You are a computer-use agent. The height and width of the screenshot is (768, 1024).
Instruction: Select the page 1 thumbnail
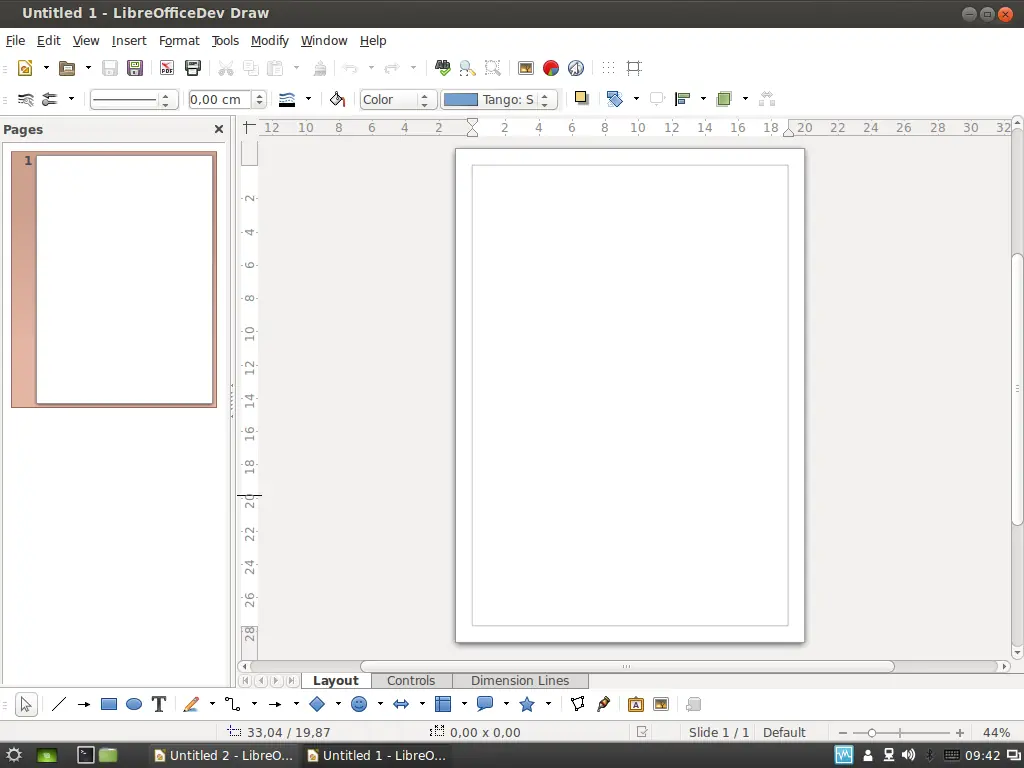pyautogui.click(x=114, y=280)
